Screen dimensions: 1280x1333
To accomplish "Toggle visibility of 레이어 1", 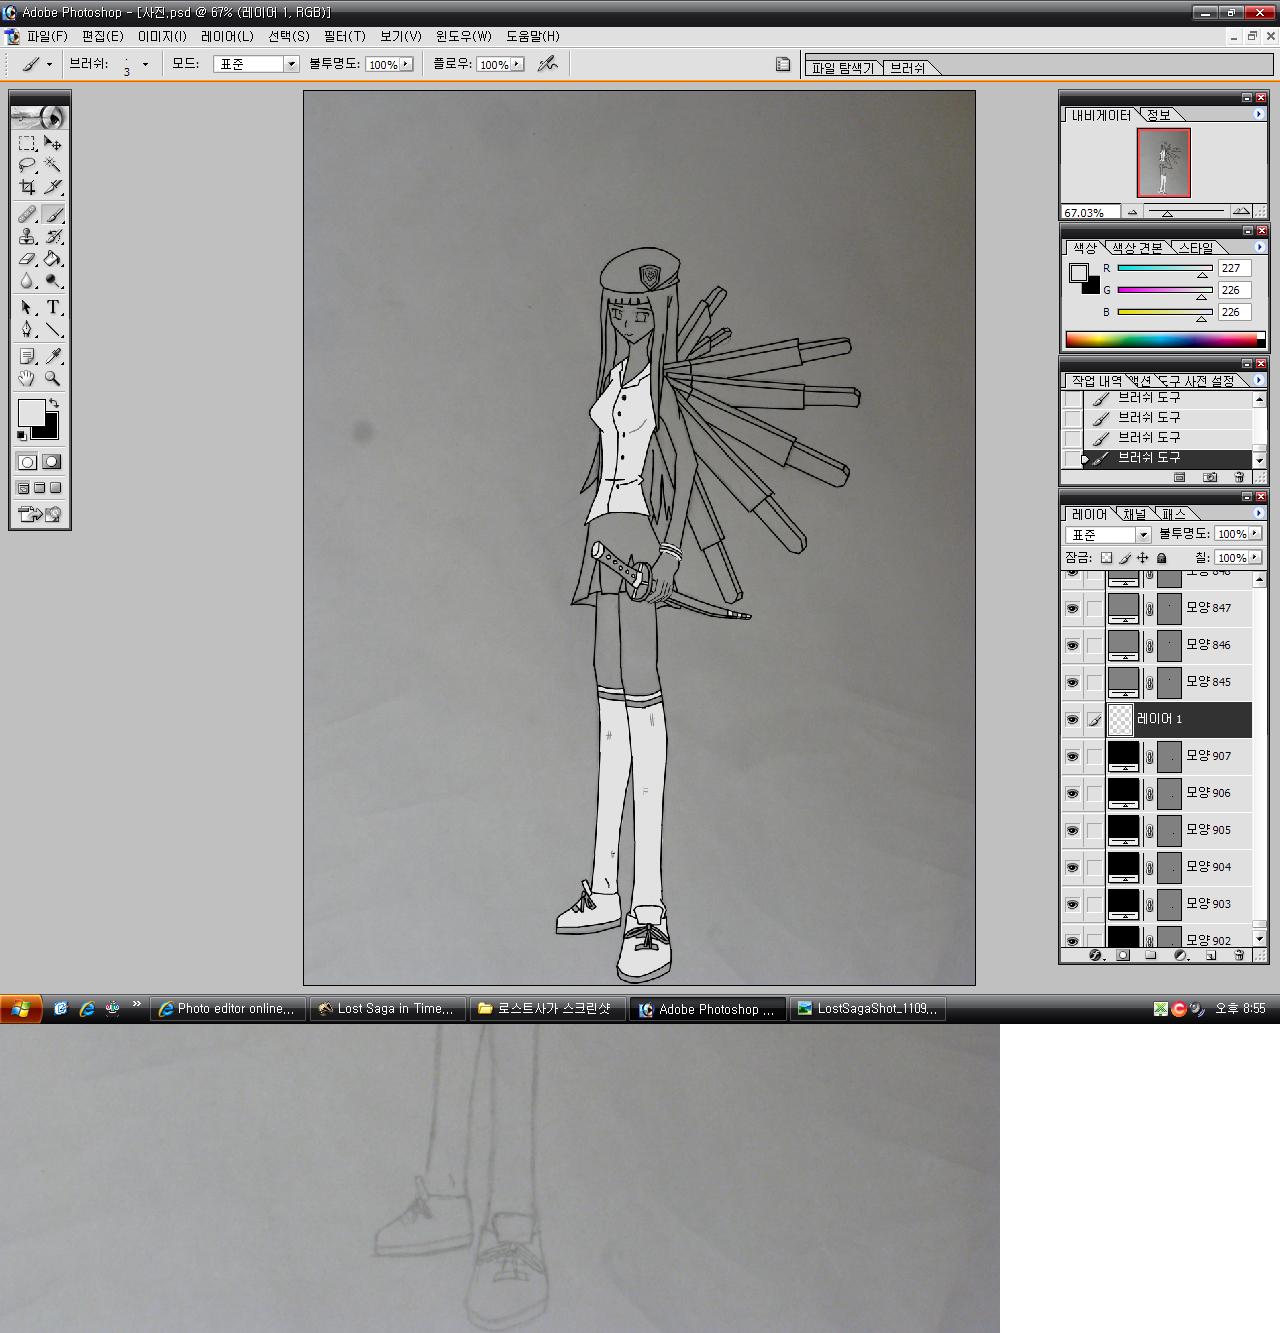I will pos(1072,719).
